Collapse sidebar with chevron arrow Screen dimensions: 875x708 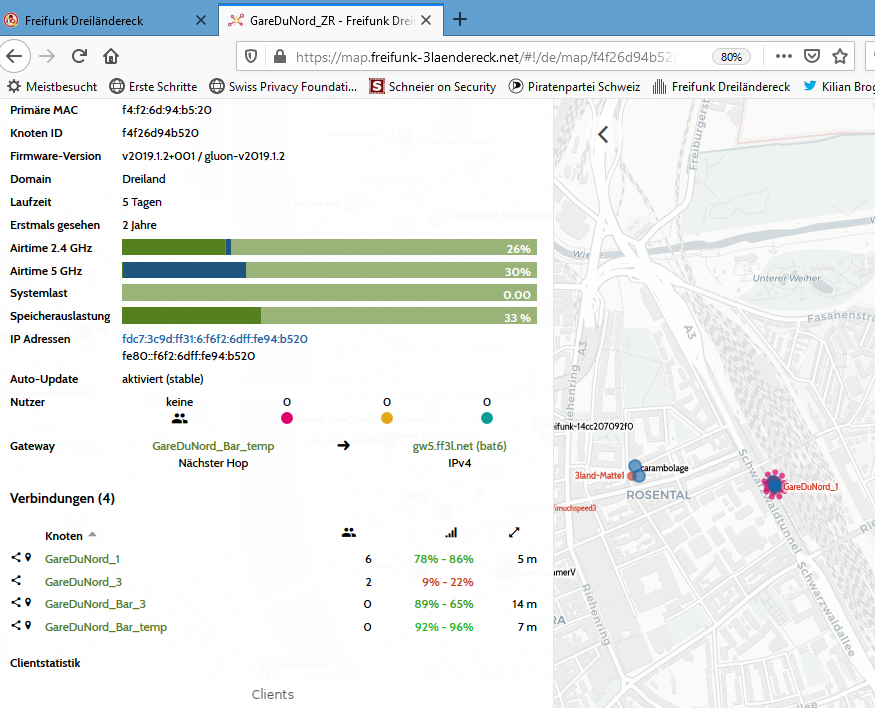(603, 134)
